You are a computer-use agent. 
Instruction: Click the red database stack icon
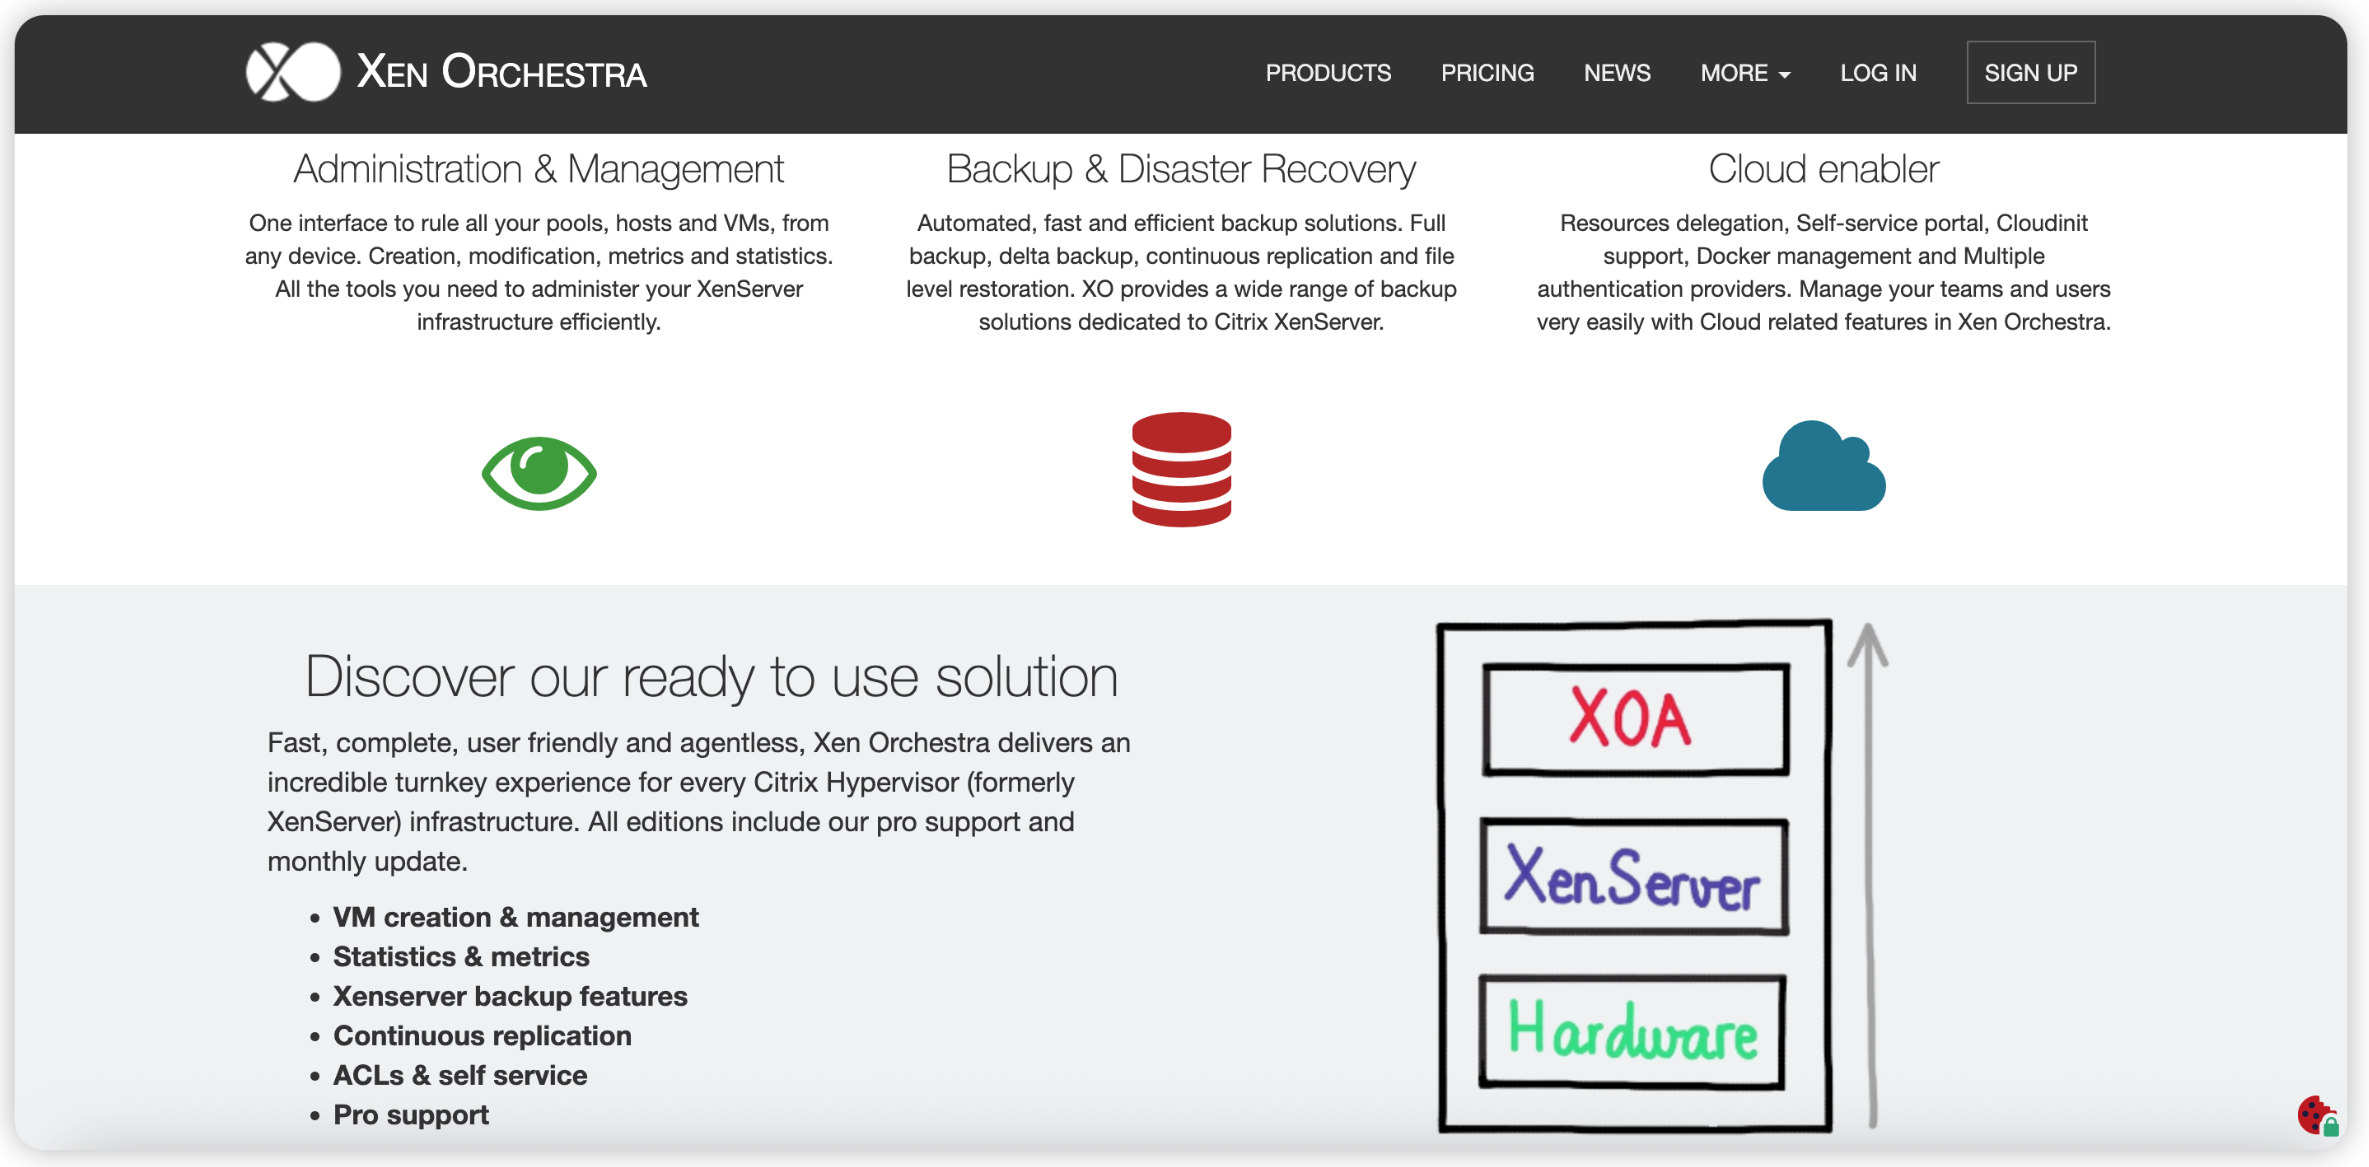tap(1181, 469)
